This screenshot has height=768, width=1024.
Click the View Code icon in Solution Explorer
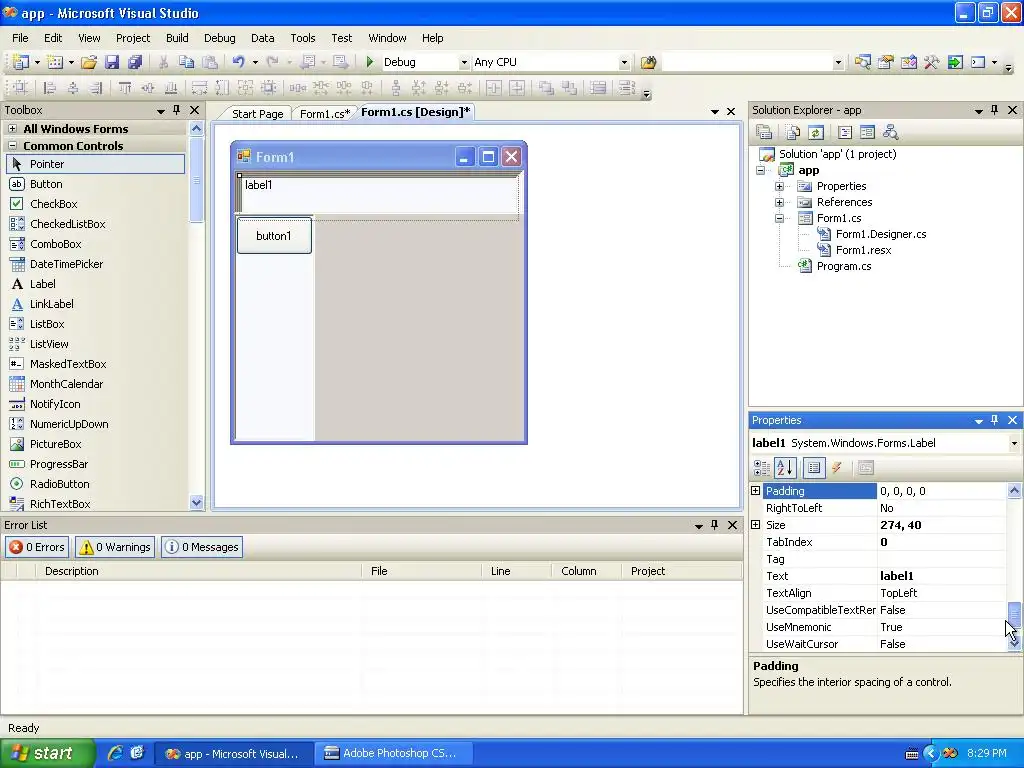(x=844, y=133)
